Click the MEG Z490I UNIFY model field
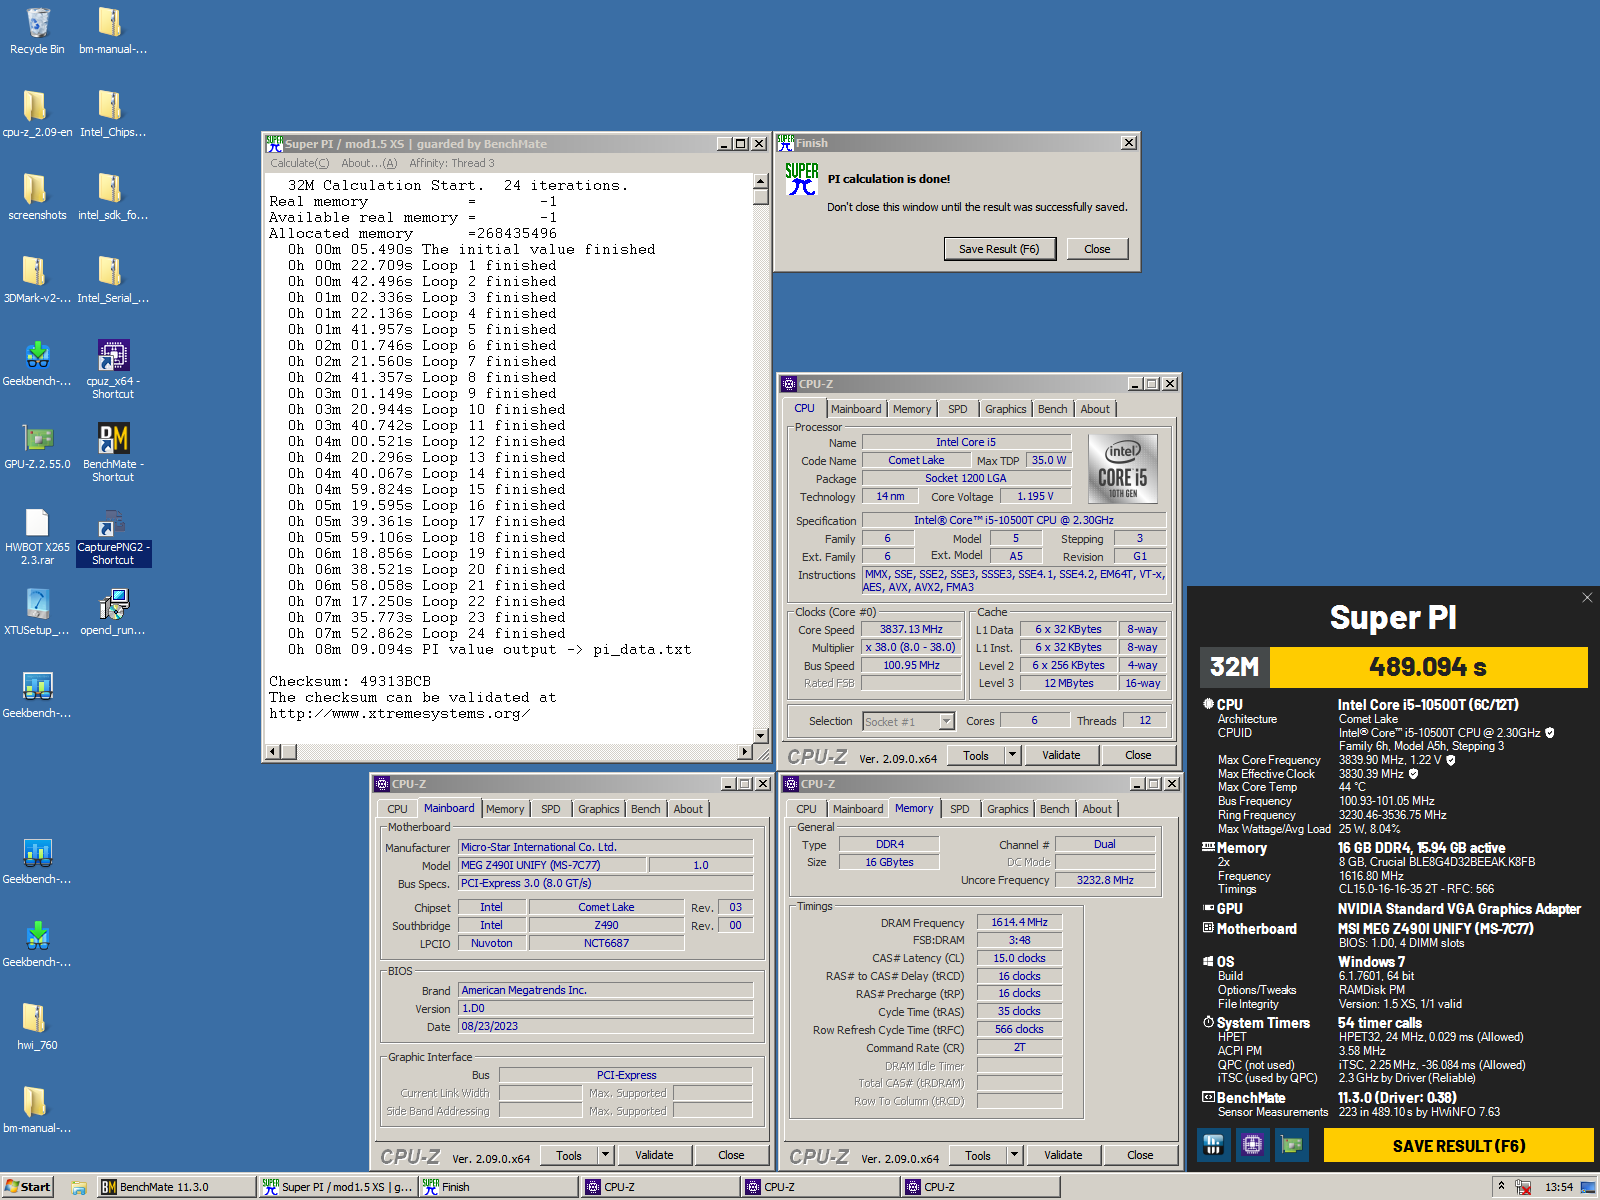 coord(552,865)
